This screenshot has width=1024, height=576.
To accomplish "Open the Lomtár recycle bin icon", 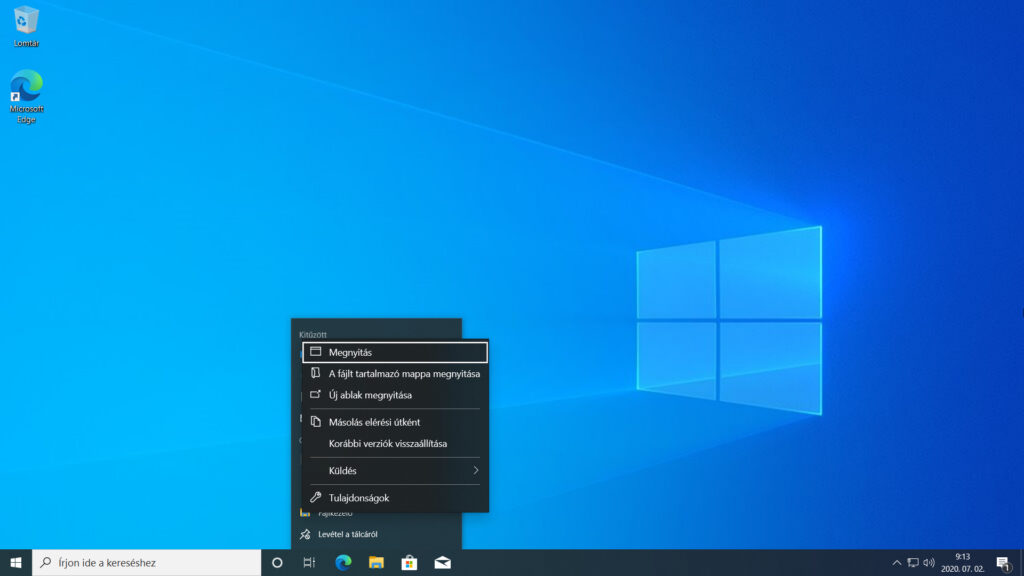I will pyautogui.click(x=26, y=26).
